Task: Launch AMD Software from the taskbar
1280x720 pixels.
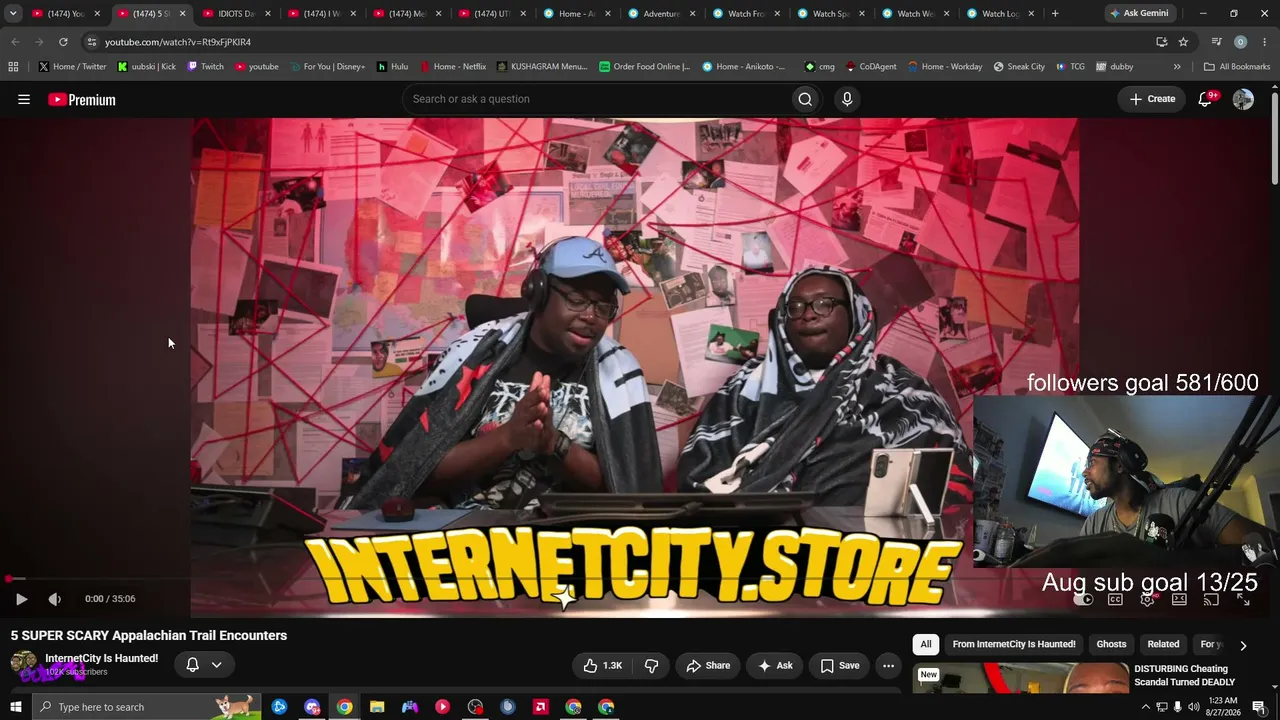Action: tap(541, 707)
